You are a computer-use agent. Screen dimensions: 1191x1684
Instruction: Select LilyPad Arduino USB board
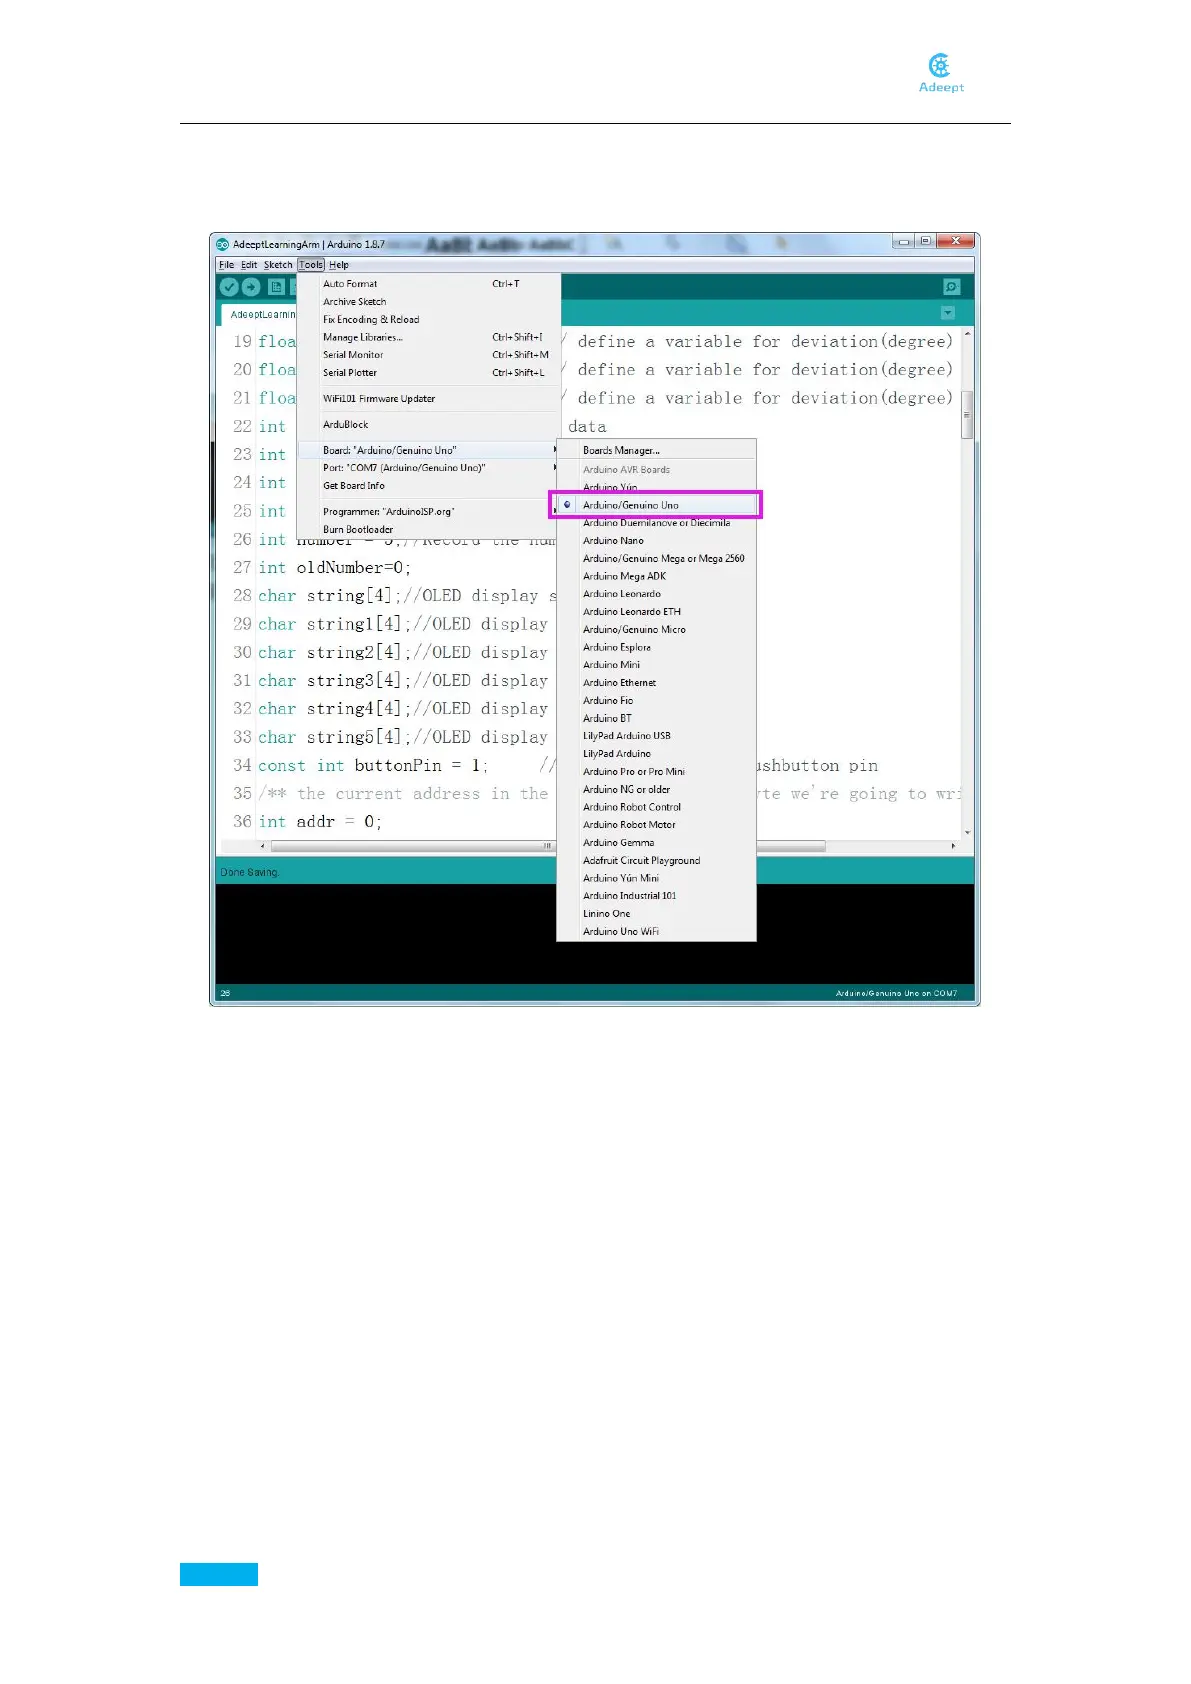(656, 736)
